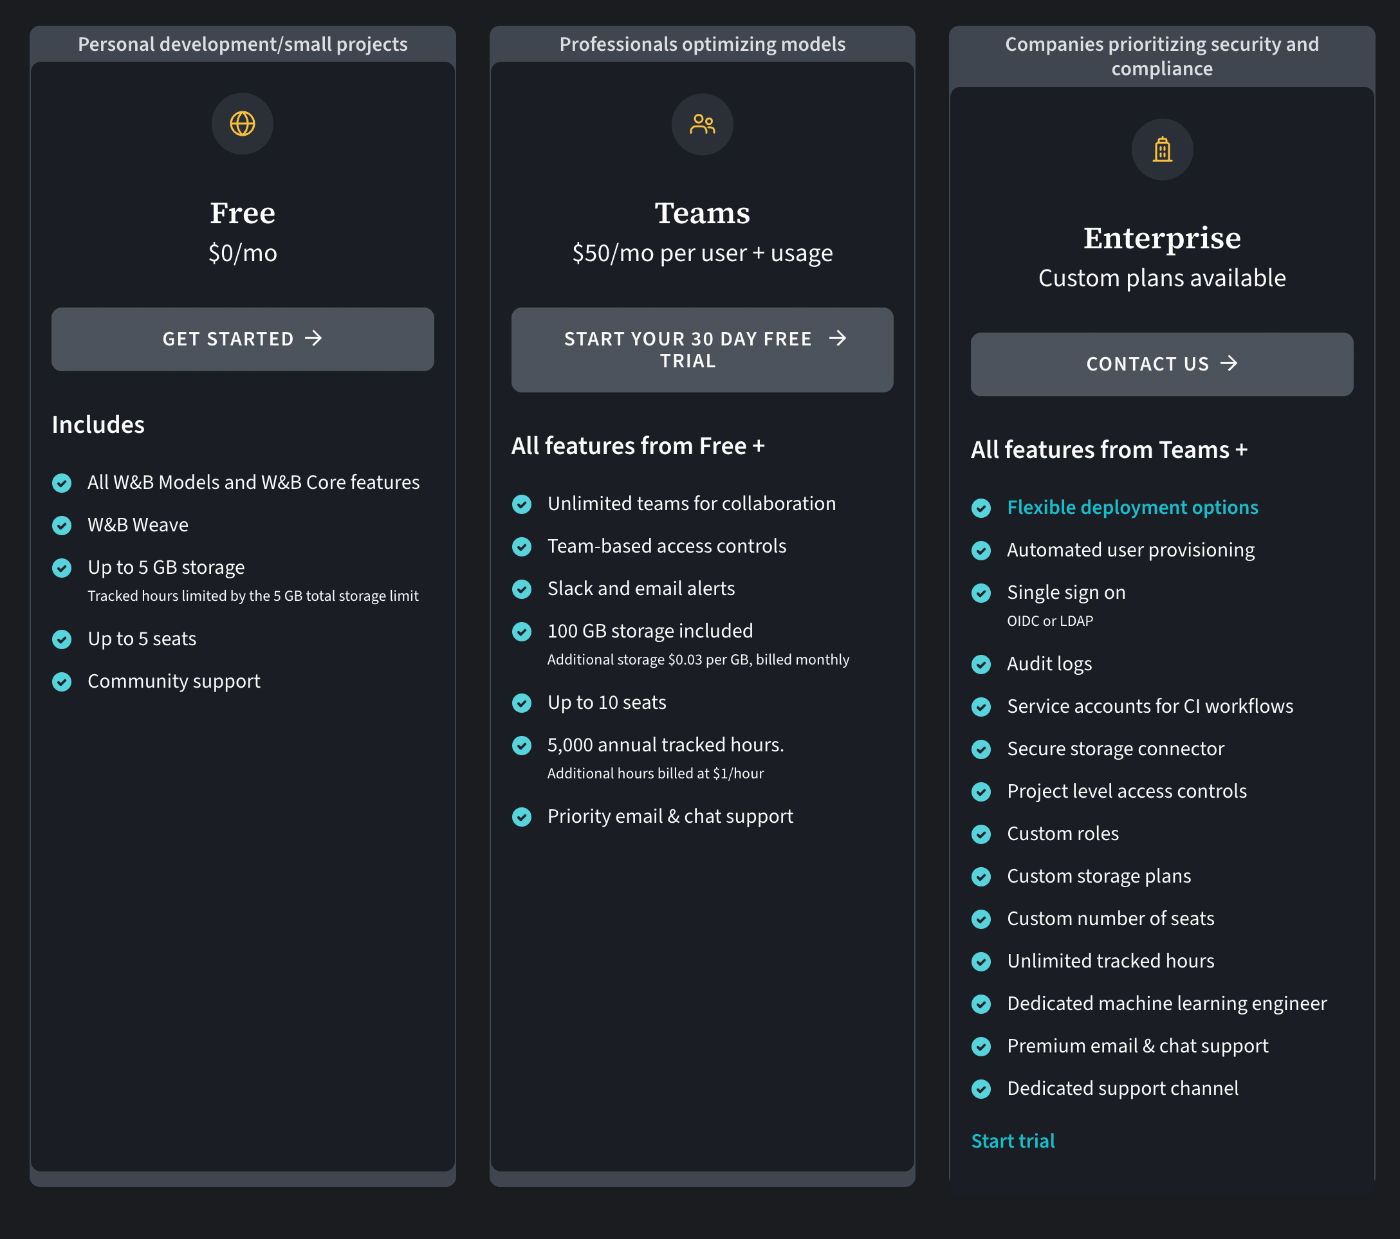Click All features from Teams + heading
This screenshot has height=1239, width=1400.
tap(1109, 450)
